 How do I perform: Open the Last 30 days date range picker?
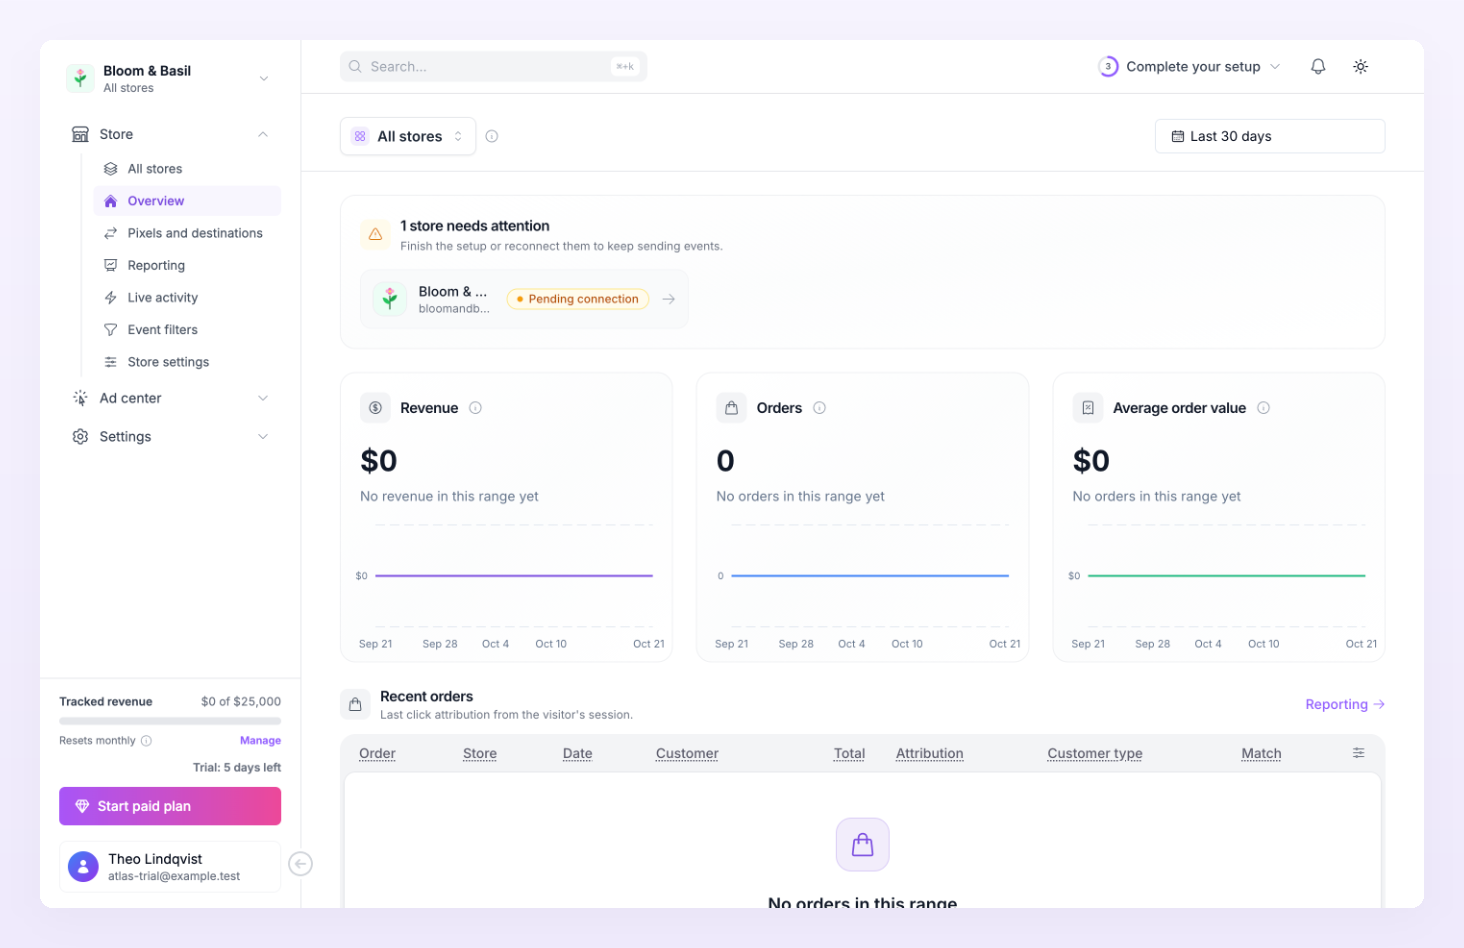(1270, 137)
